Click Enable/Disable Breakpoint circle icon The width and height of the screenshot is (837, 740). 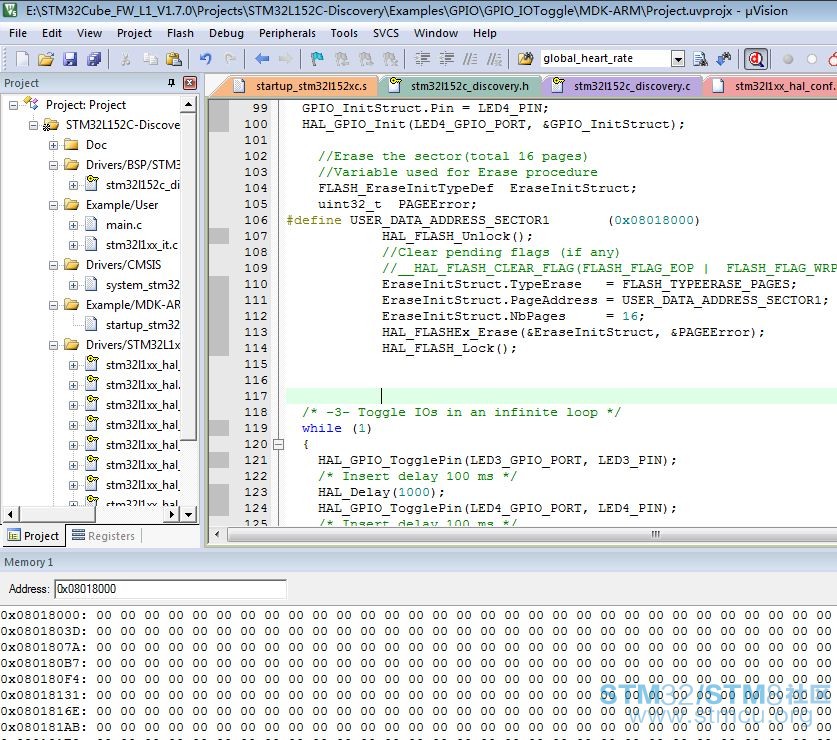(x=812, y=59)
